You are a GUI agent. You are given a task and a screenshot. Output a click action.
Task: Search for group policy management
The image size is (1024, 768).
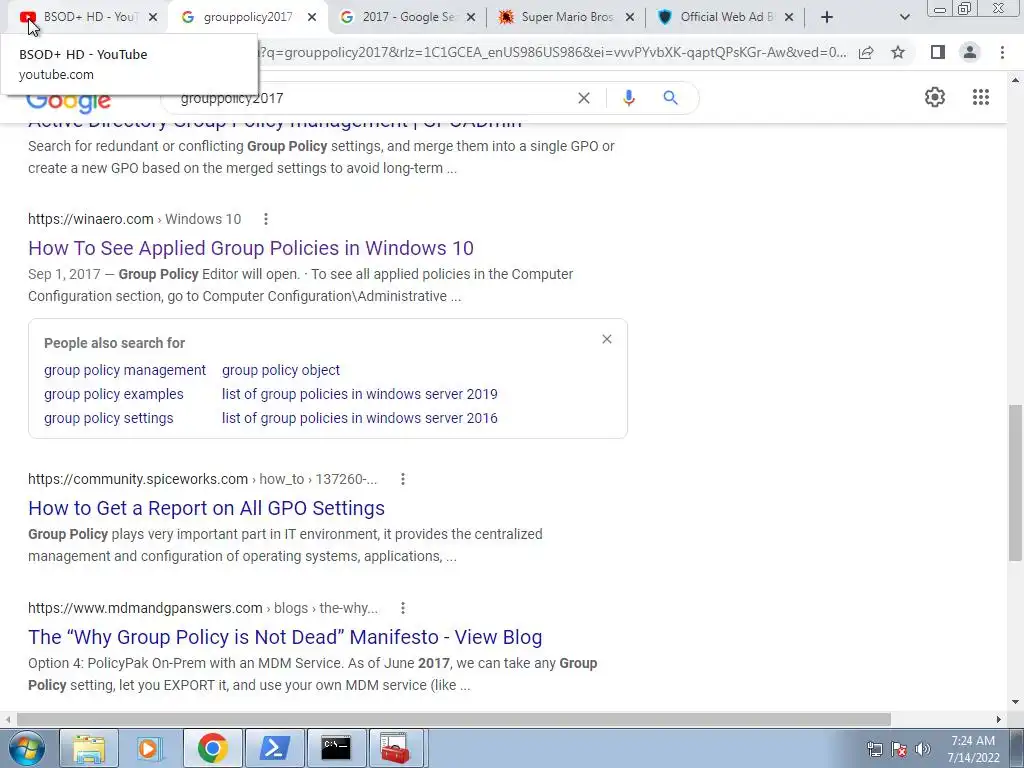tap(125, 370)
